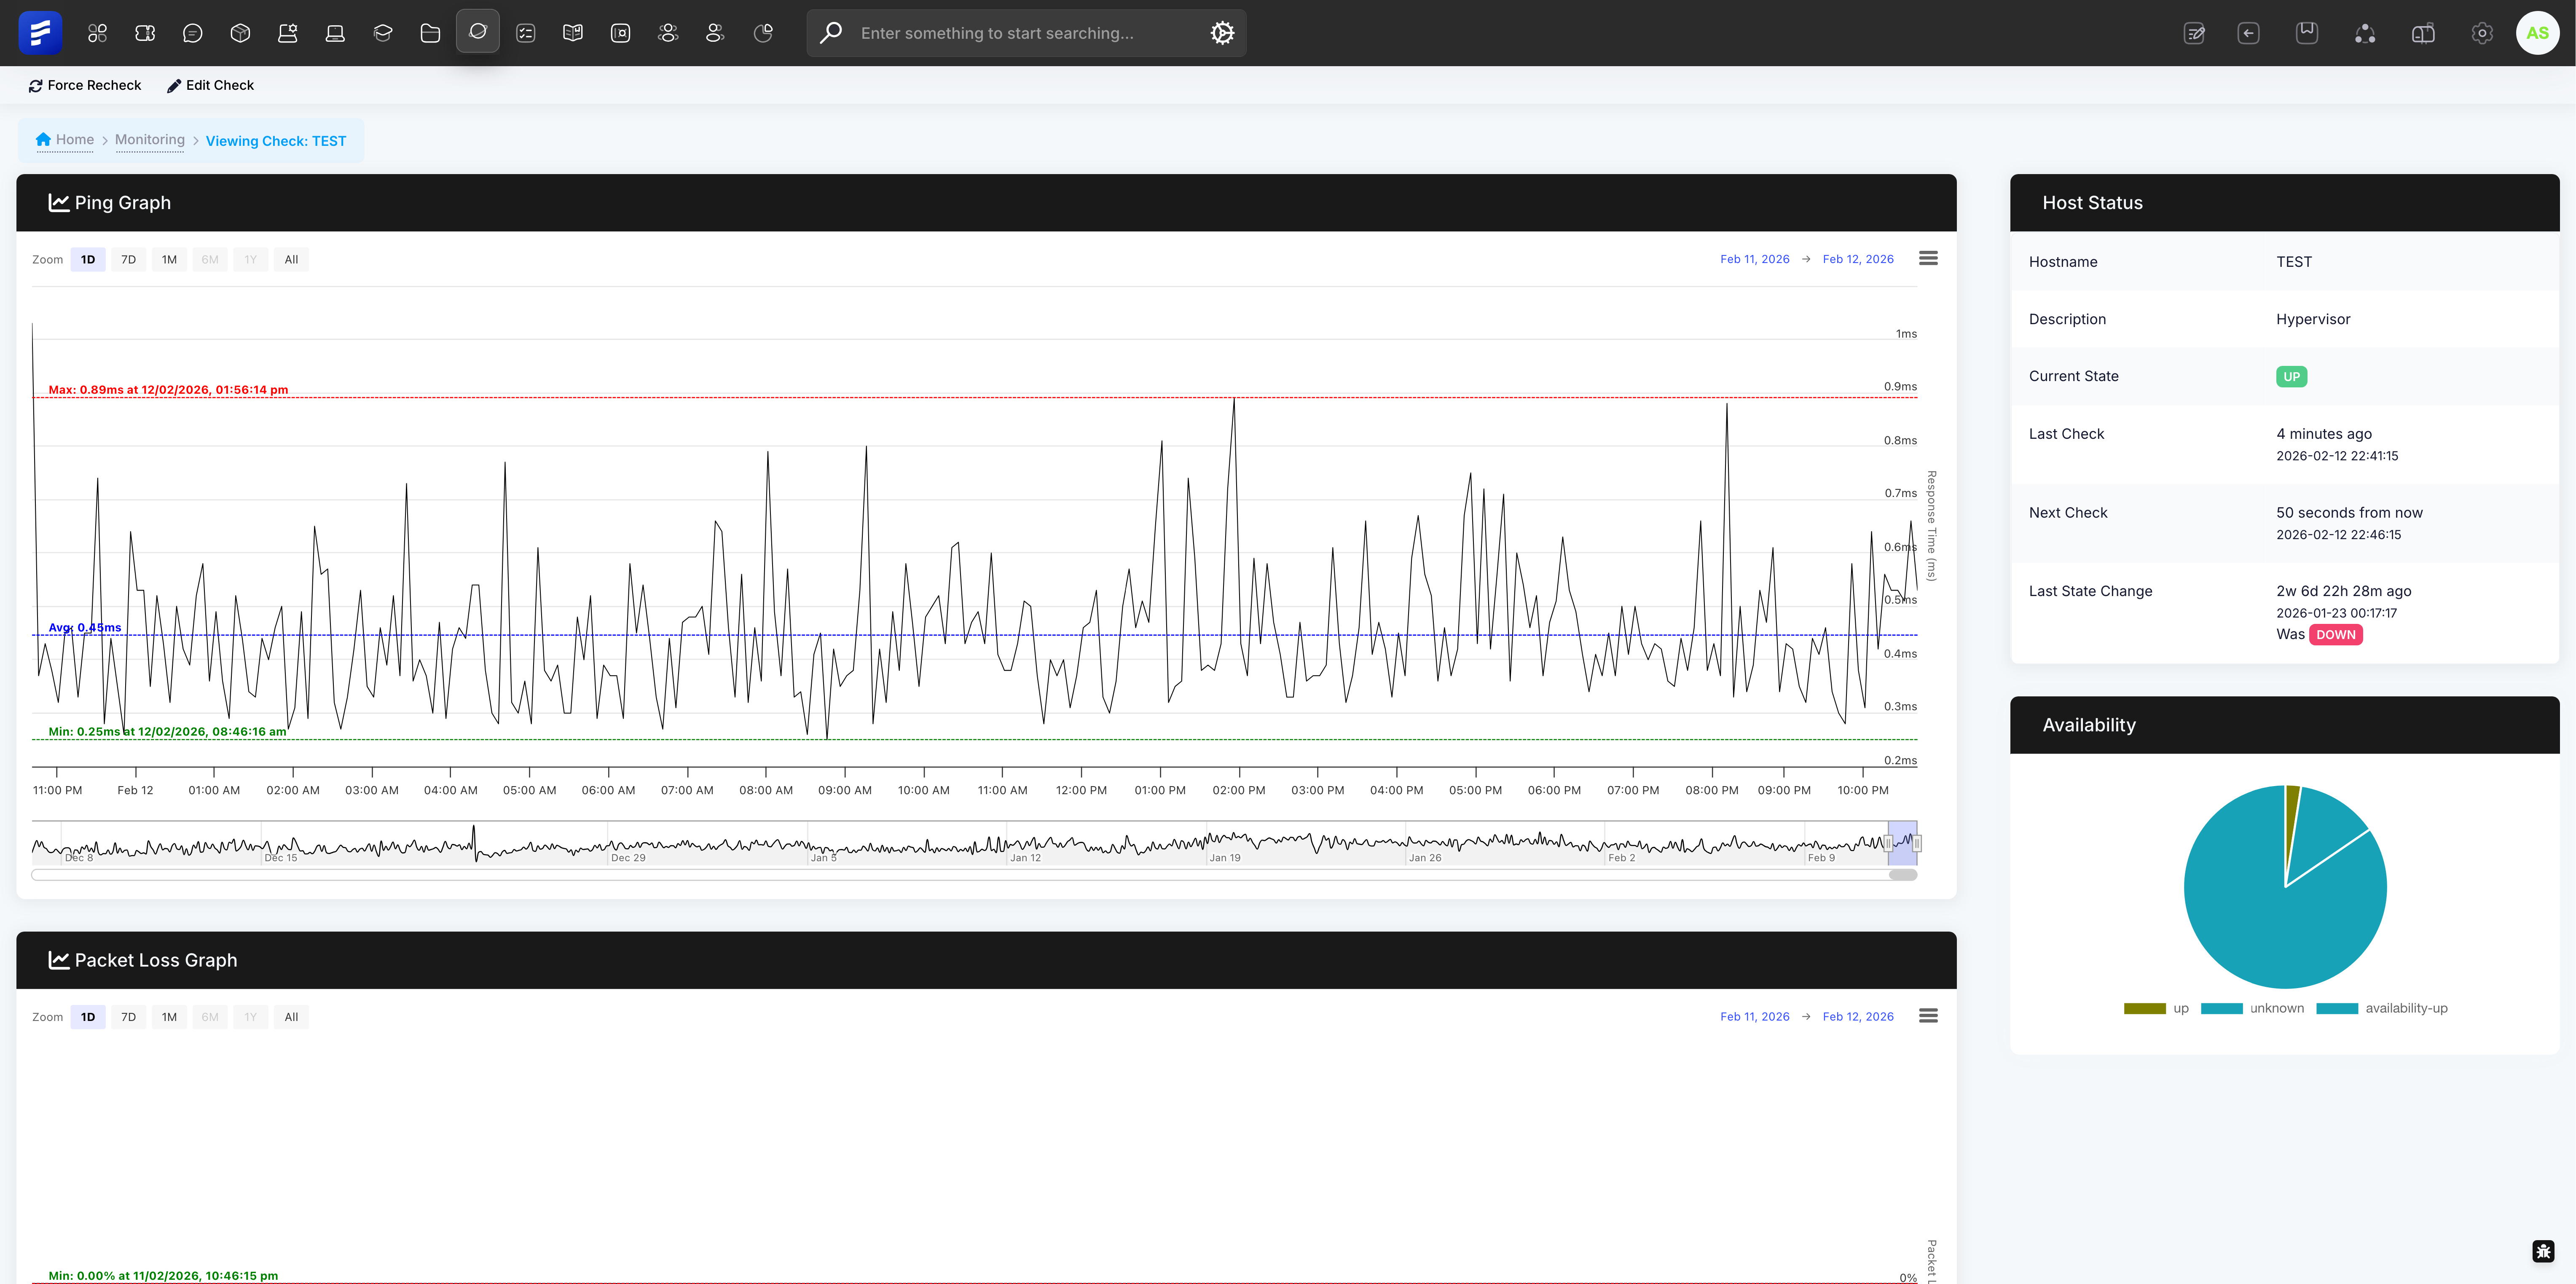Set Packet Loss Graph zoom to 1M

pyautogui.click(x=169, y=1017)
